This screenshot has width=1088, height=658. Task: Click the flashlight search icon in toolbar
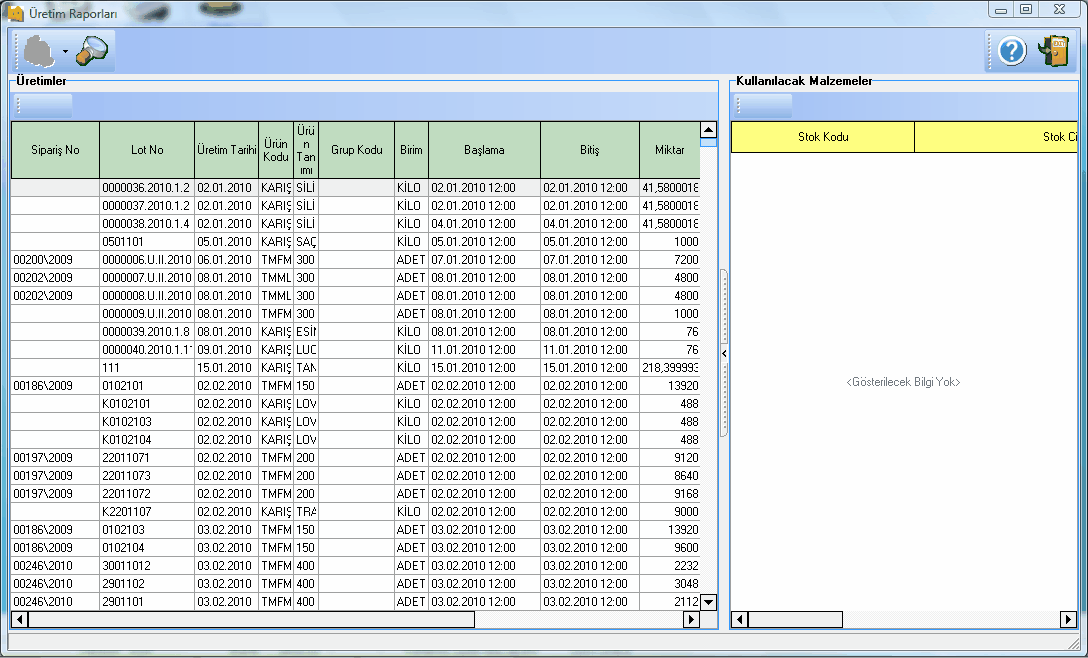(92, 51)
